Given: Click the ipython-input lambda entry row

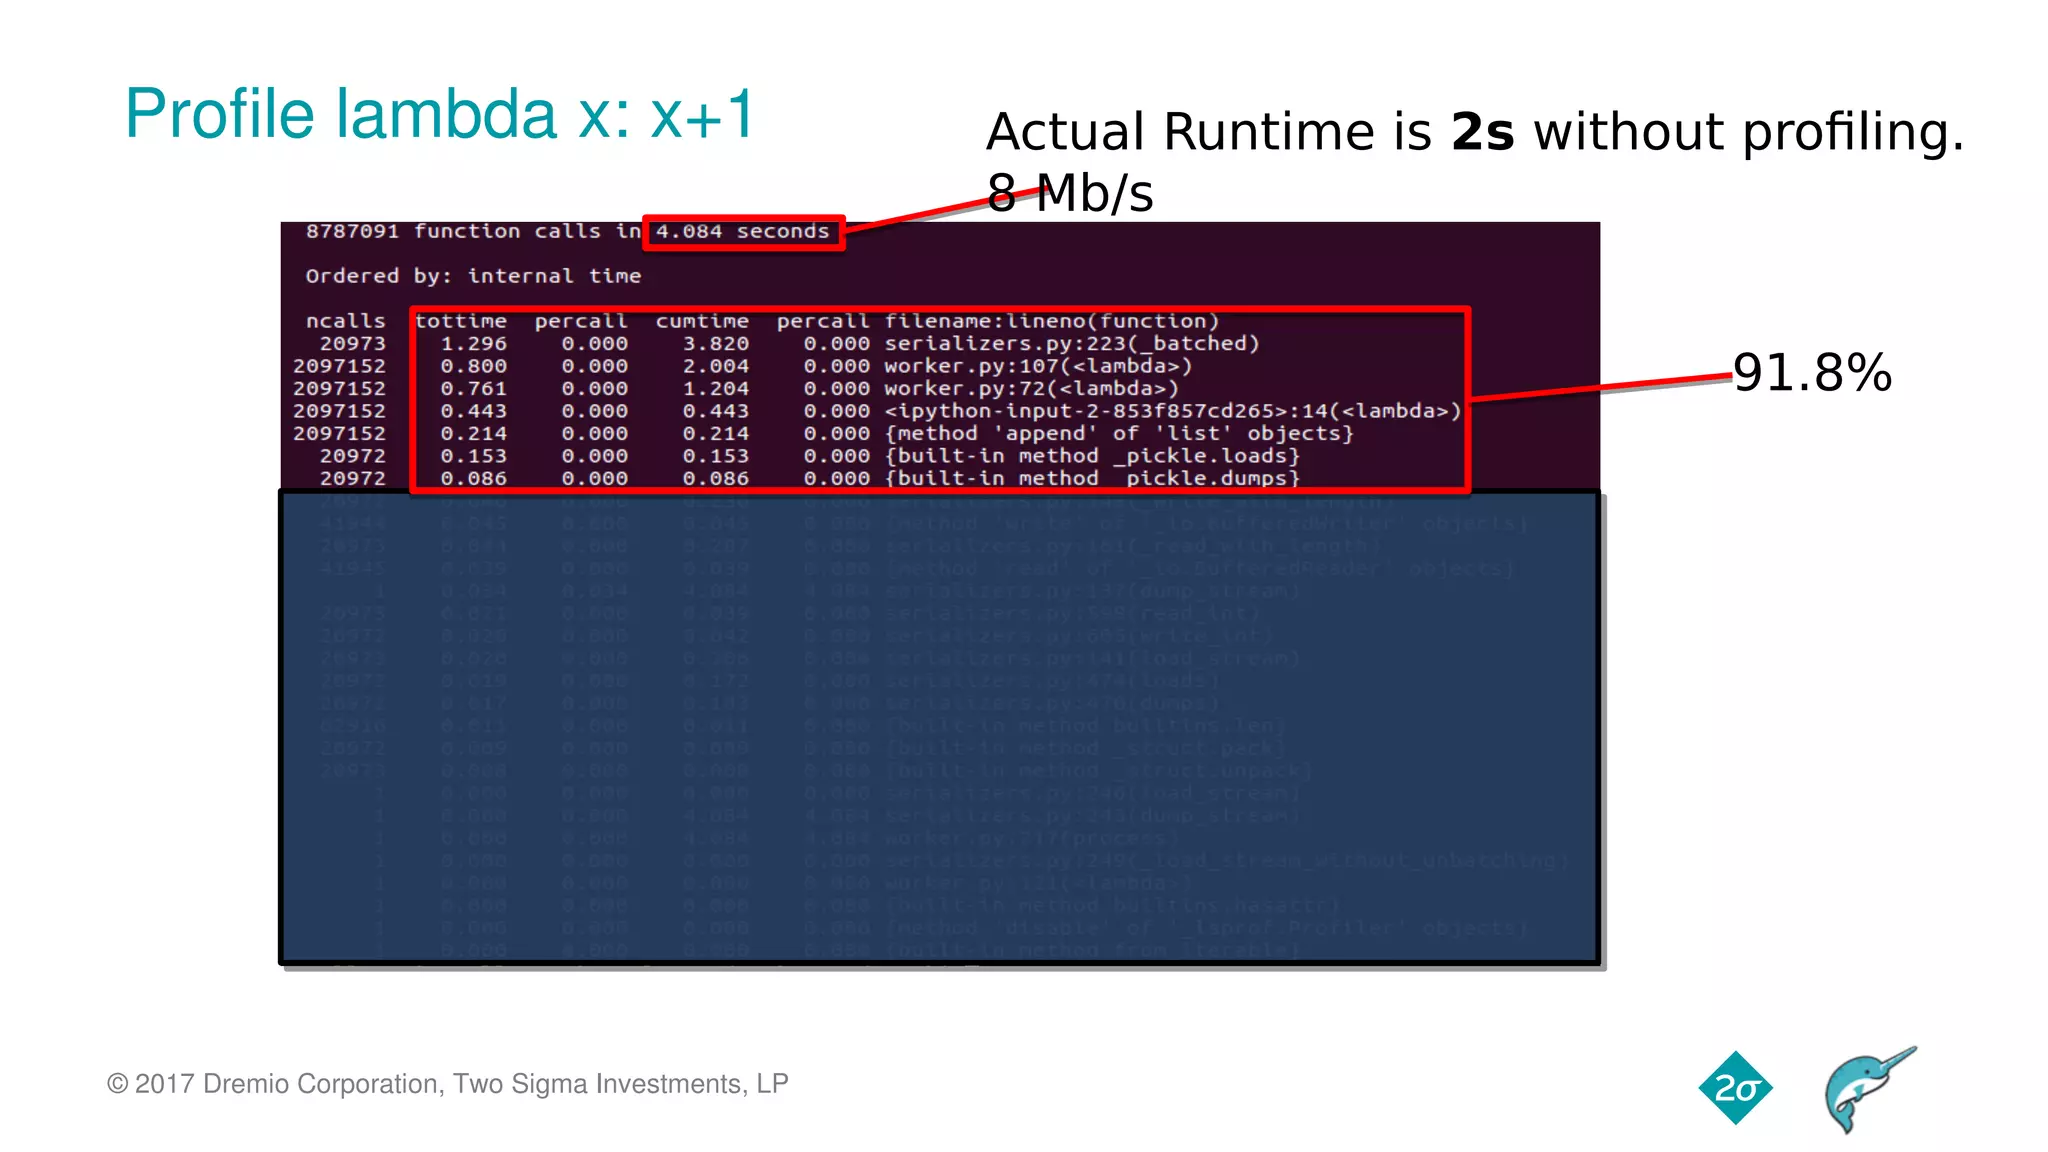Looking at the screenshot, I should [1172, 411].
